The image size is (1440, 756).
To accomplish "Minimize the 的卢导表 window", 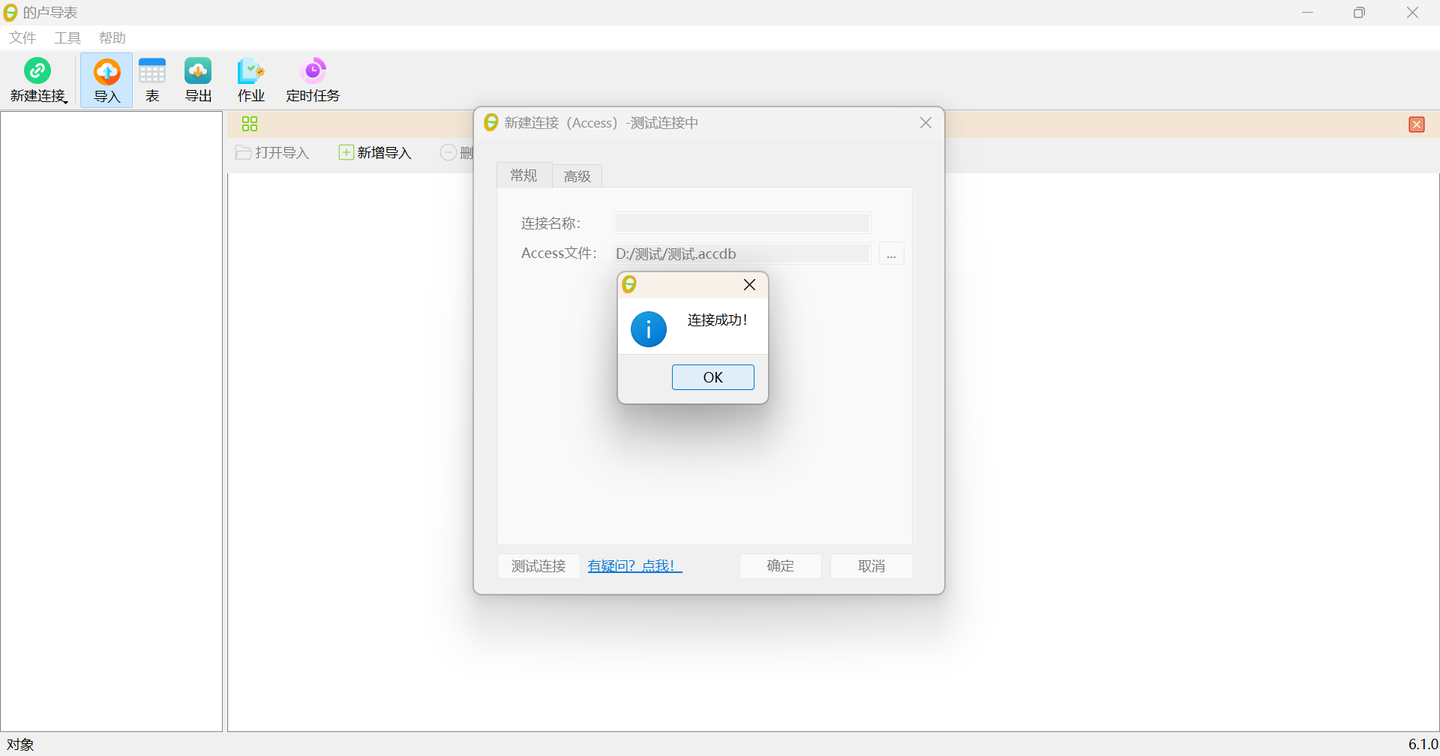I will [1308, 13].
